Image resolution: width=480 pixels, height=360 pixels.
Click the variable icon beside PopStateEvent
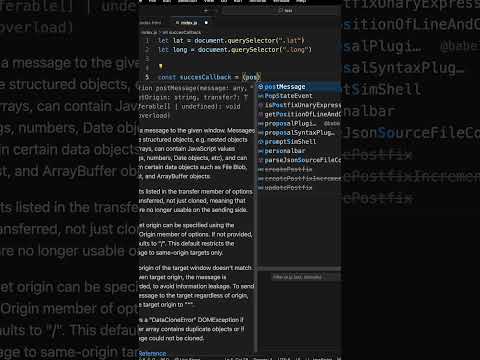click(x=261, y=96)
